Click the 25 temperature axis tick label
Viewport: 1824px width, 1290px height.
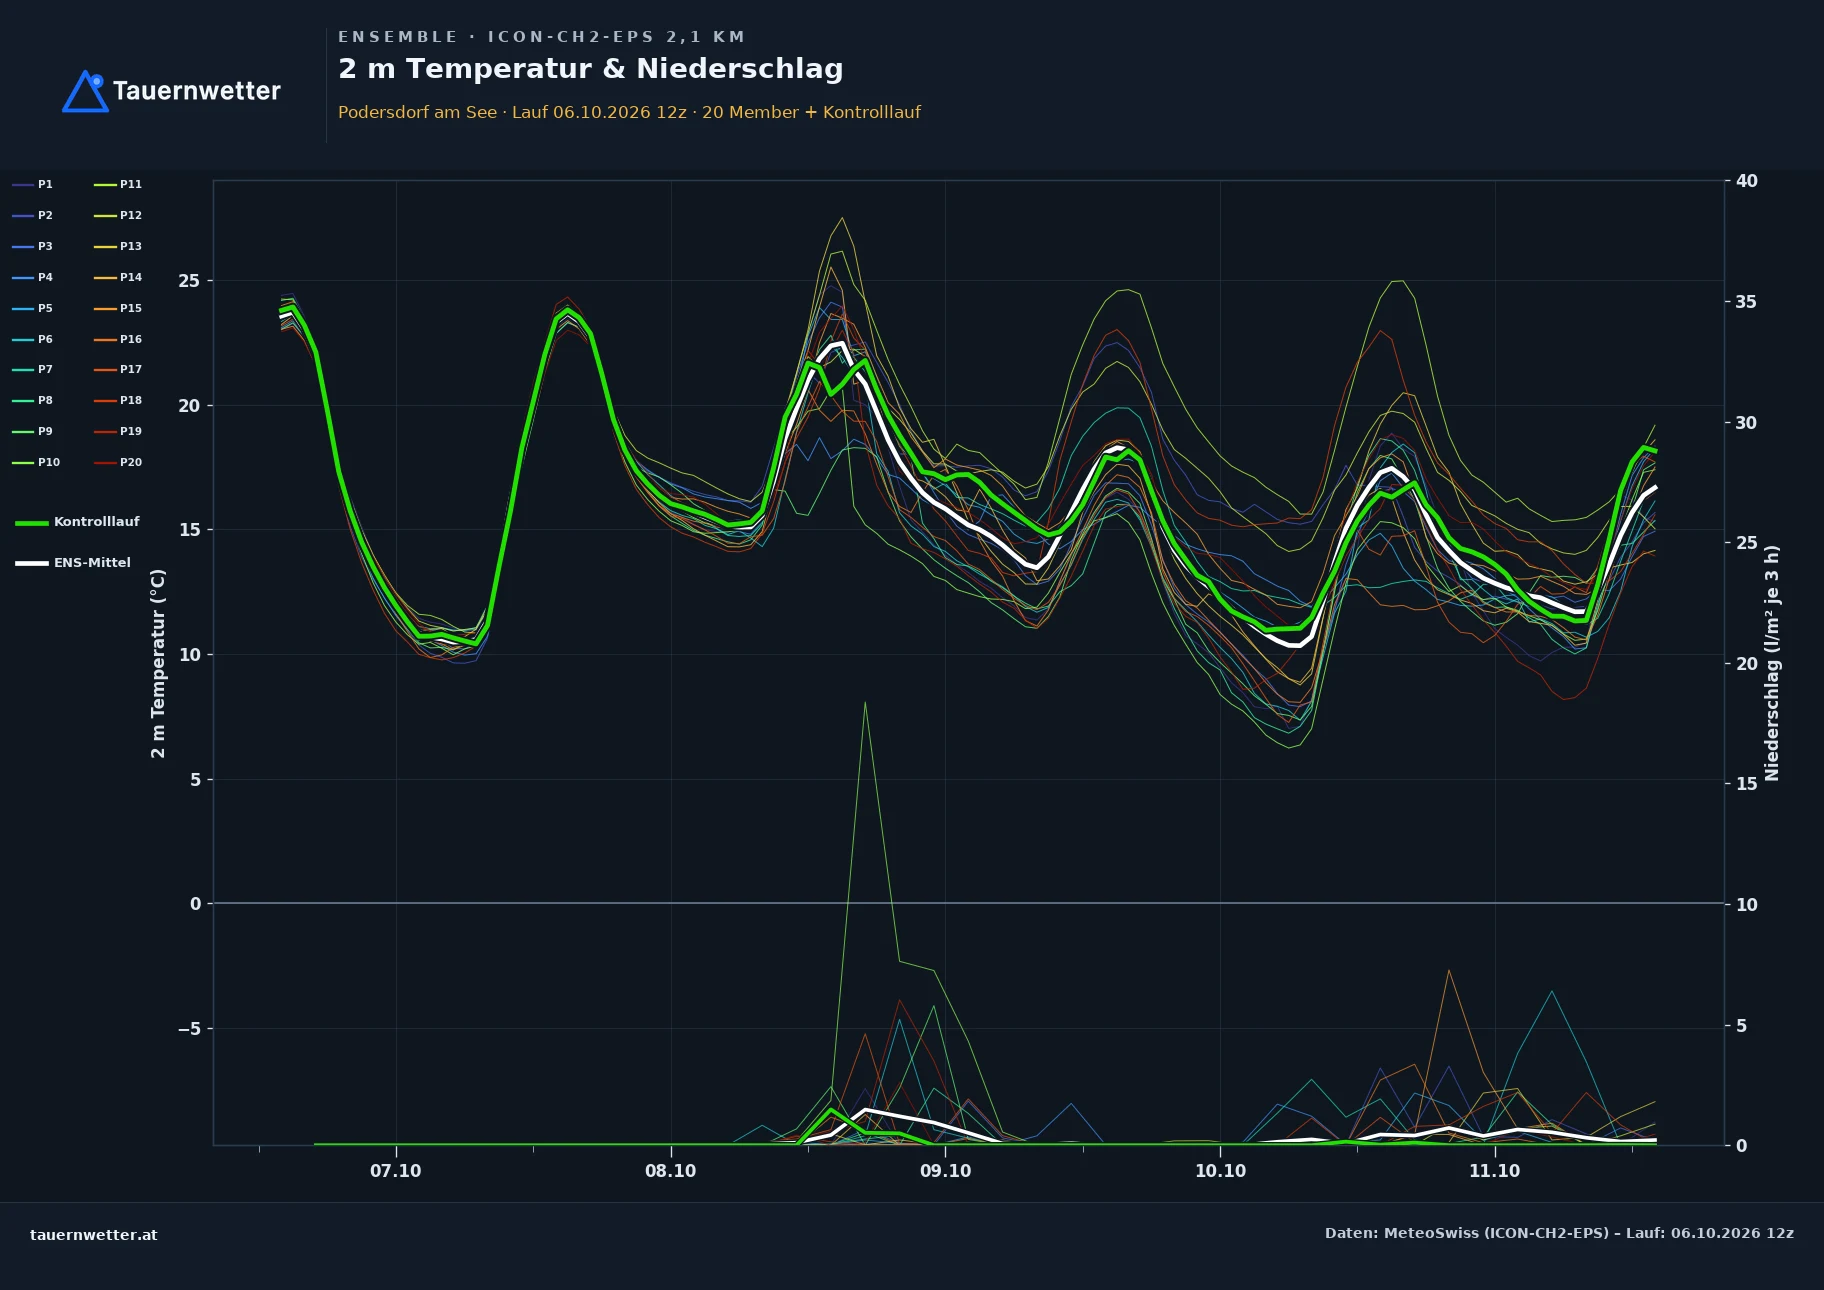pyautogui.click(x=189, y=281)
